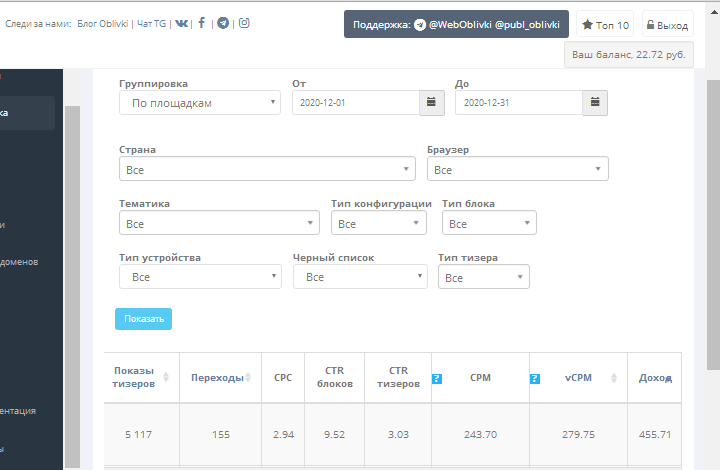Open the Браузер dropdown
The height and width of the screenshot is (470, 720).
(x=517, y=169)
